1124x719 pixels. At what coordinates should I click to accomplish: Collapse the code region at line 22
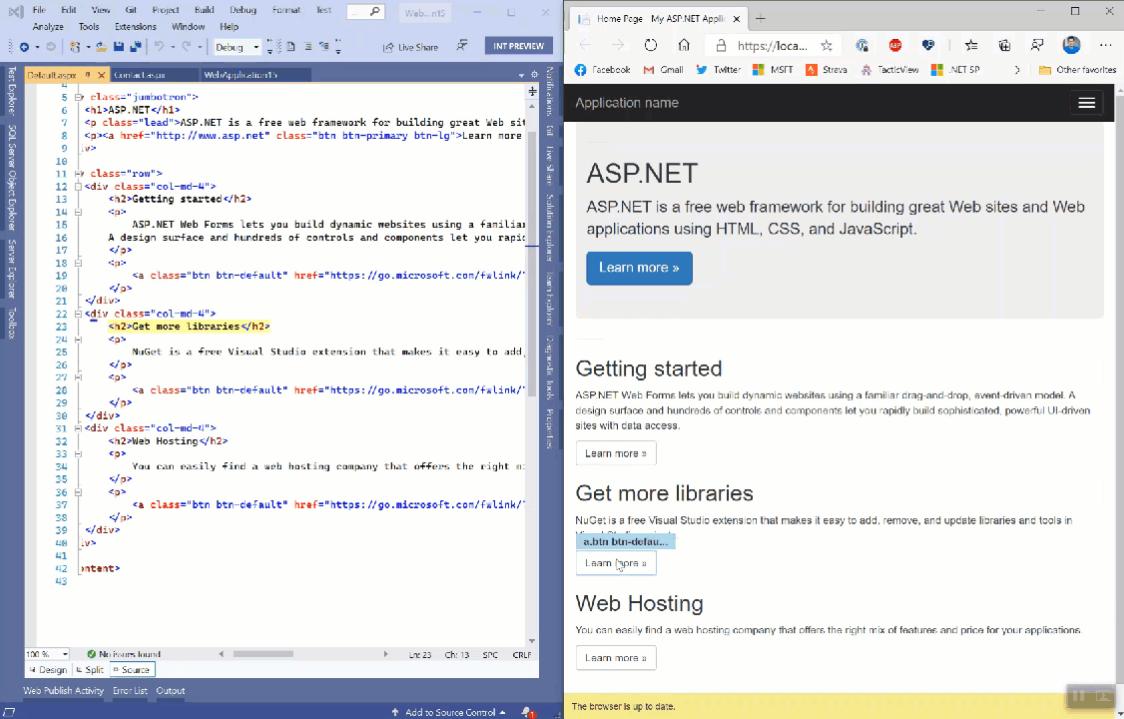[x=78, y=313]
